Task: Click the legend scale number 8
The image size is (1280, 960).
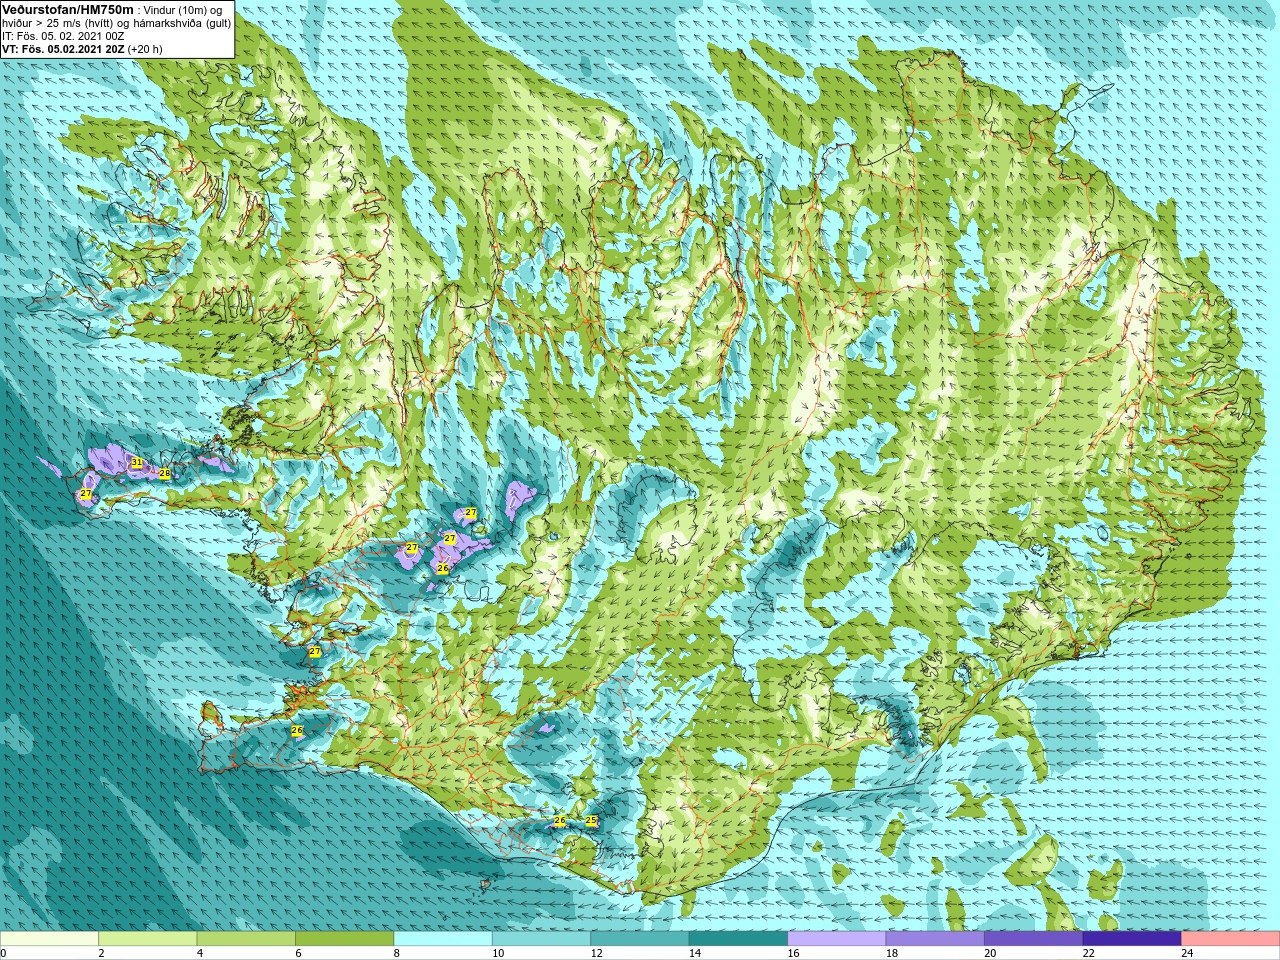Action: coord(396,953)
